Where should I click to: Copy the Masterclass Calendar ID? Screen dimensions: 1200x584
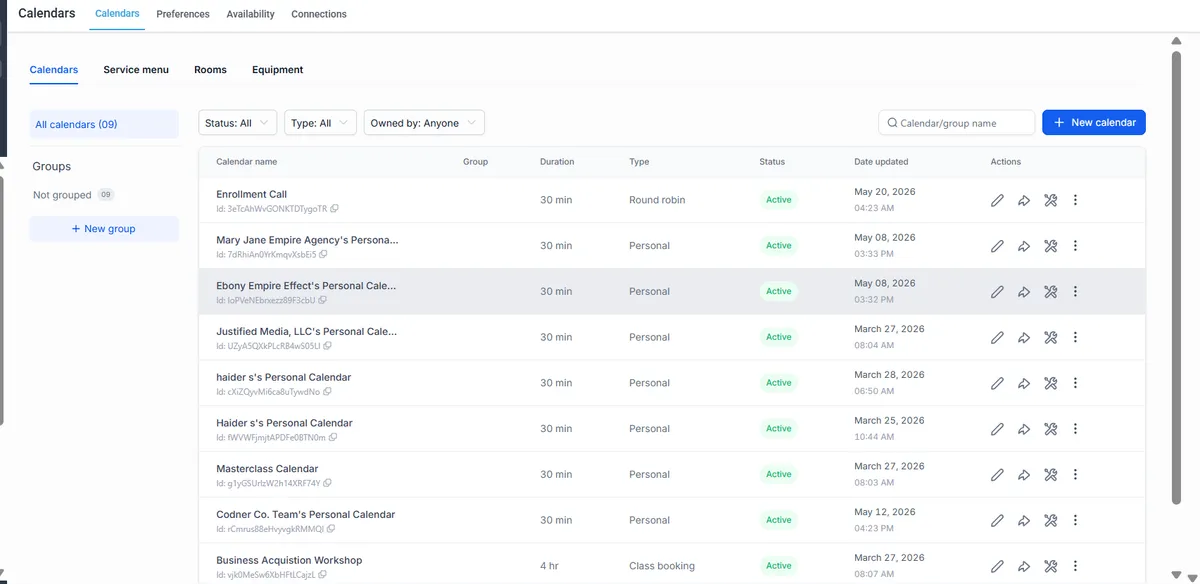click(x=328, y=484)
